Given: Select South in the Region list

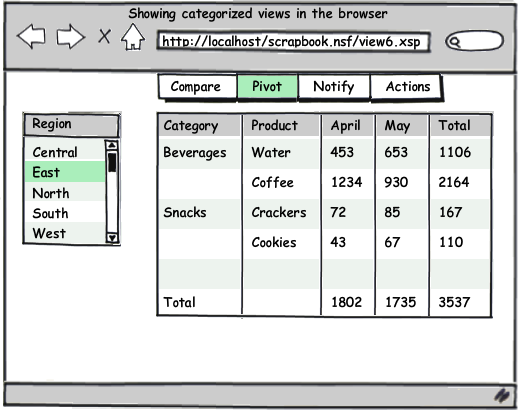Looking at the screenshot, I should 65,213.
